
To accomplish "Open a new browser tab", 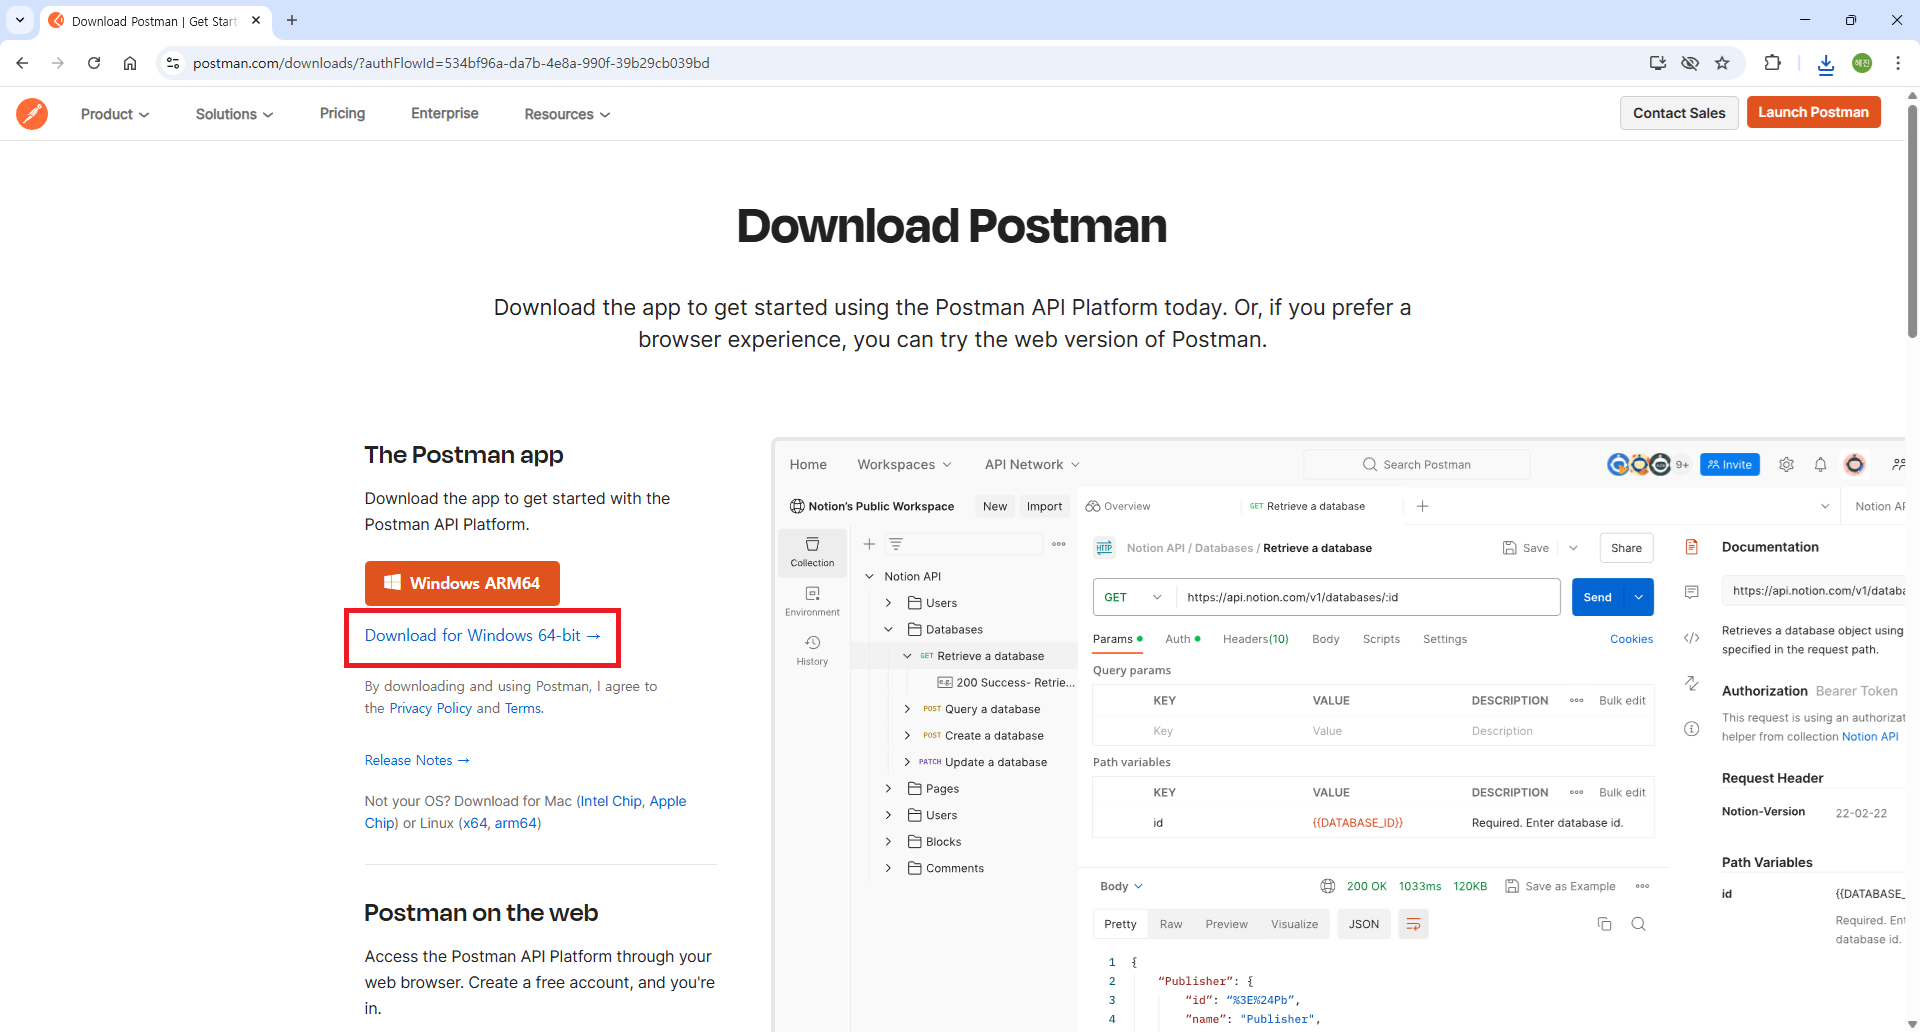I will coord(292,20).
